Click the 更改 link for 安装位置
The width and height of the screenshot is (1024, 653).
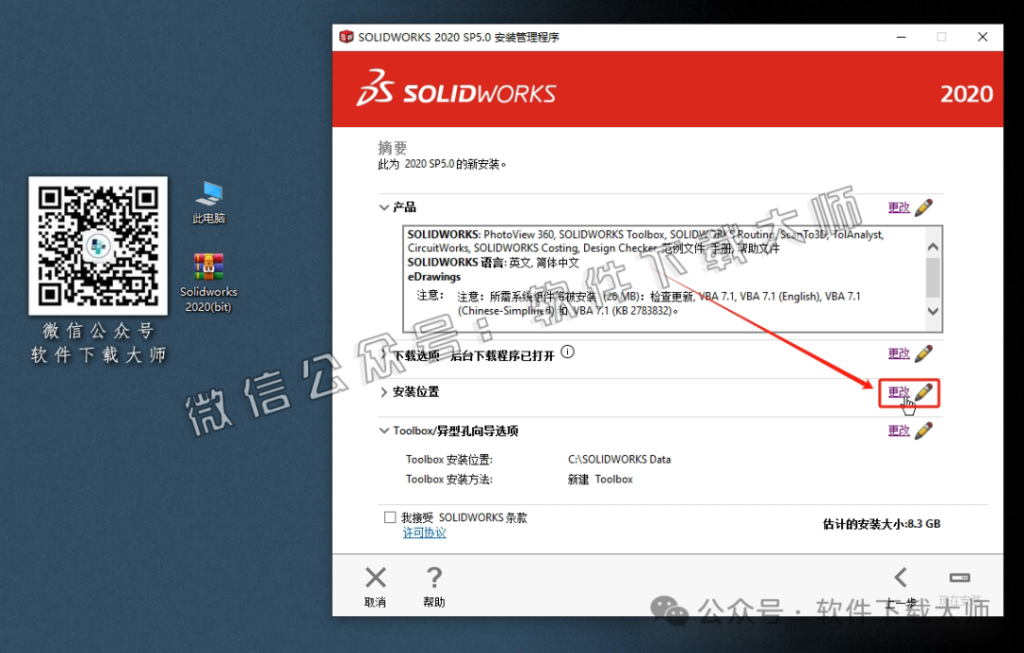click(899, 393)
